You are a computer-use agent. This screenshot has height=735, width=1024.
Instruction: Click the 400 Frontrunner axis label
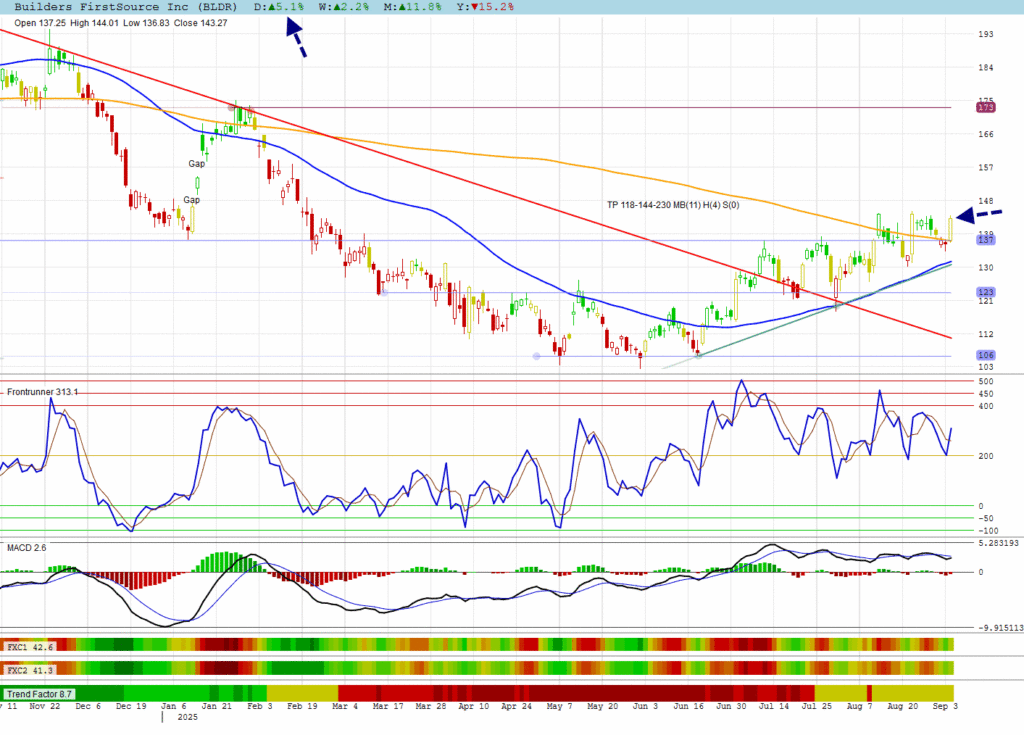(985, 406)
